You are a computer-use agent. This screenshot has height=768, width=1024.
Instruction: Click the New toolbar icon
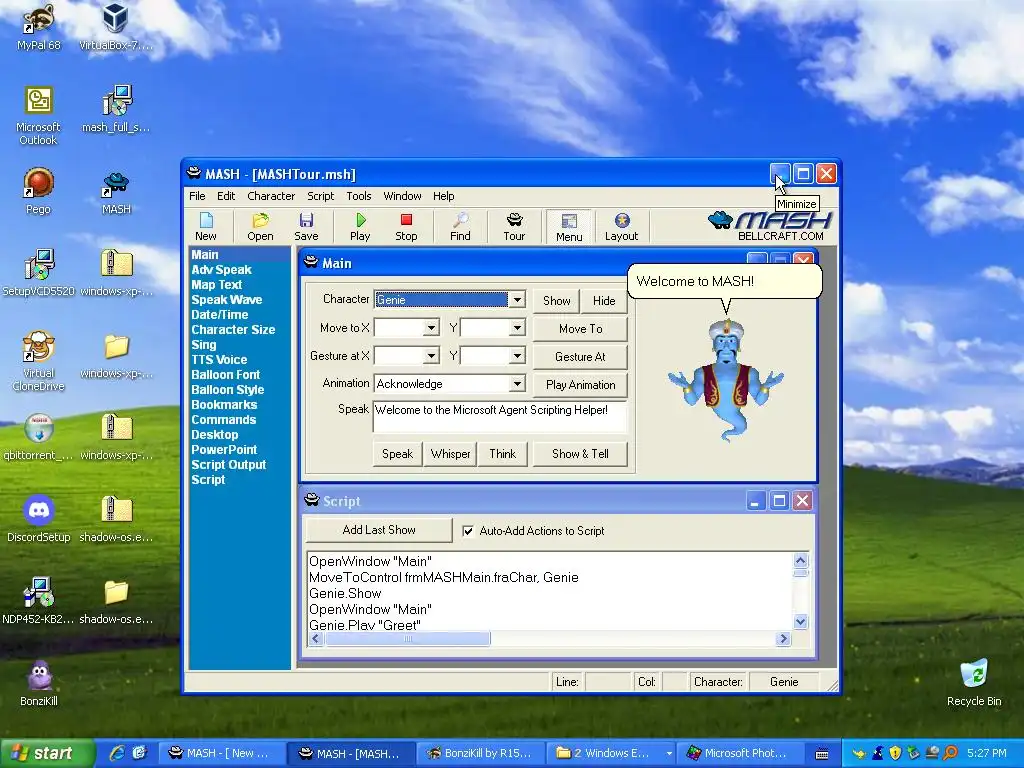[x=206, y=227]
